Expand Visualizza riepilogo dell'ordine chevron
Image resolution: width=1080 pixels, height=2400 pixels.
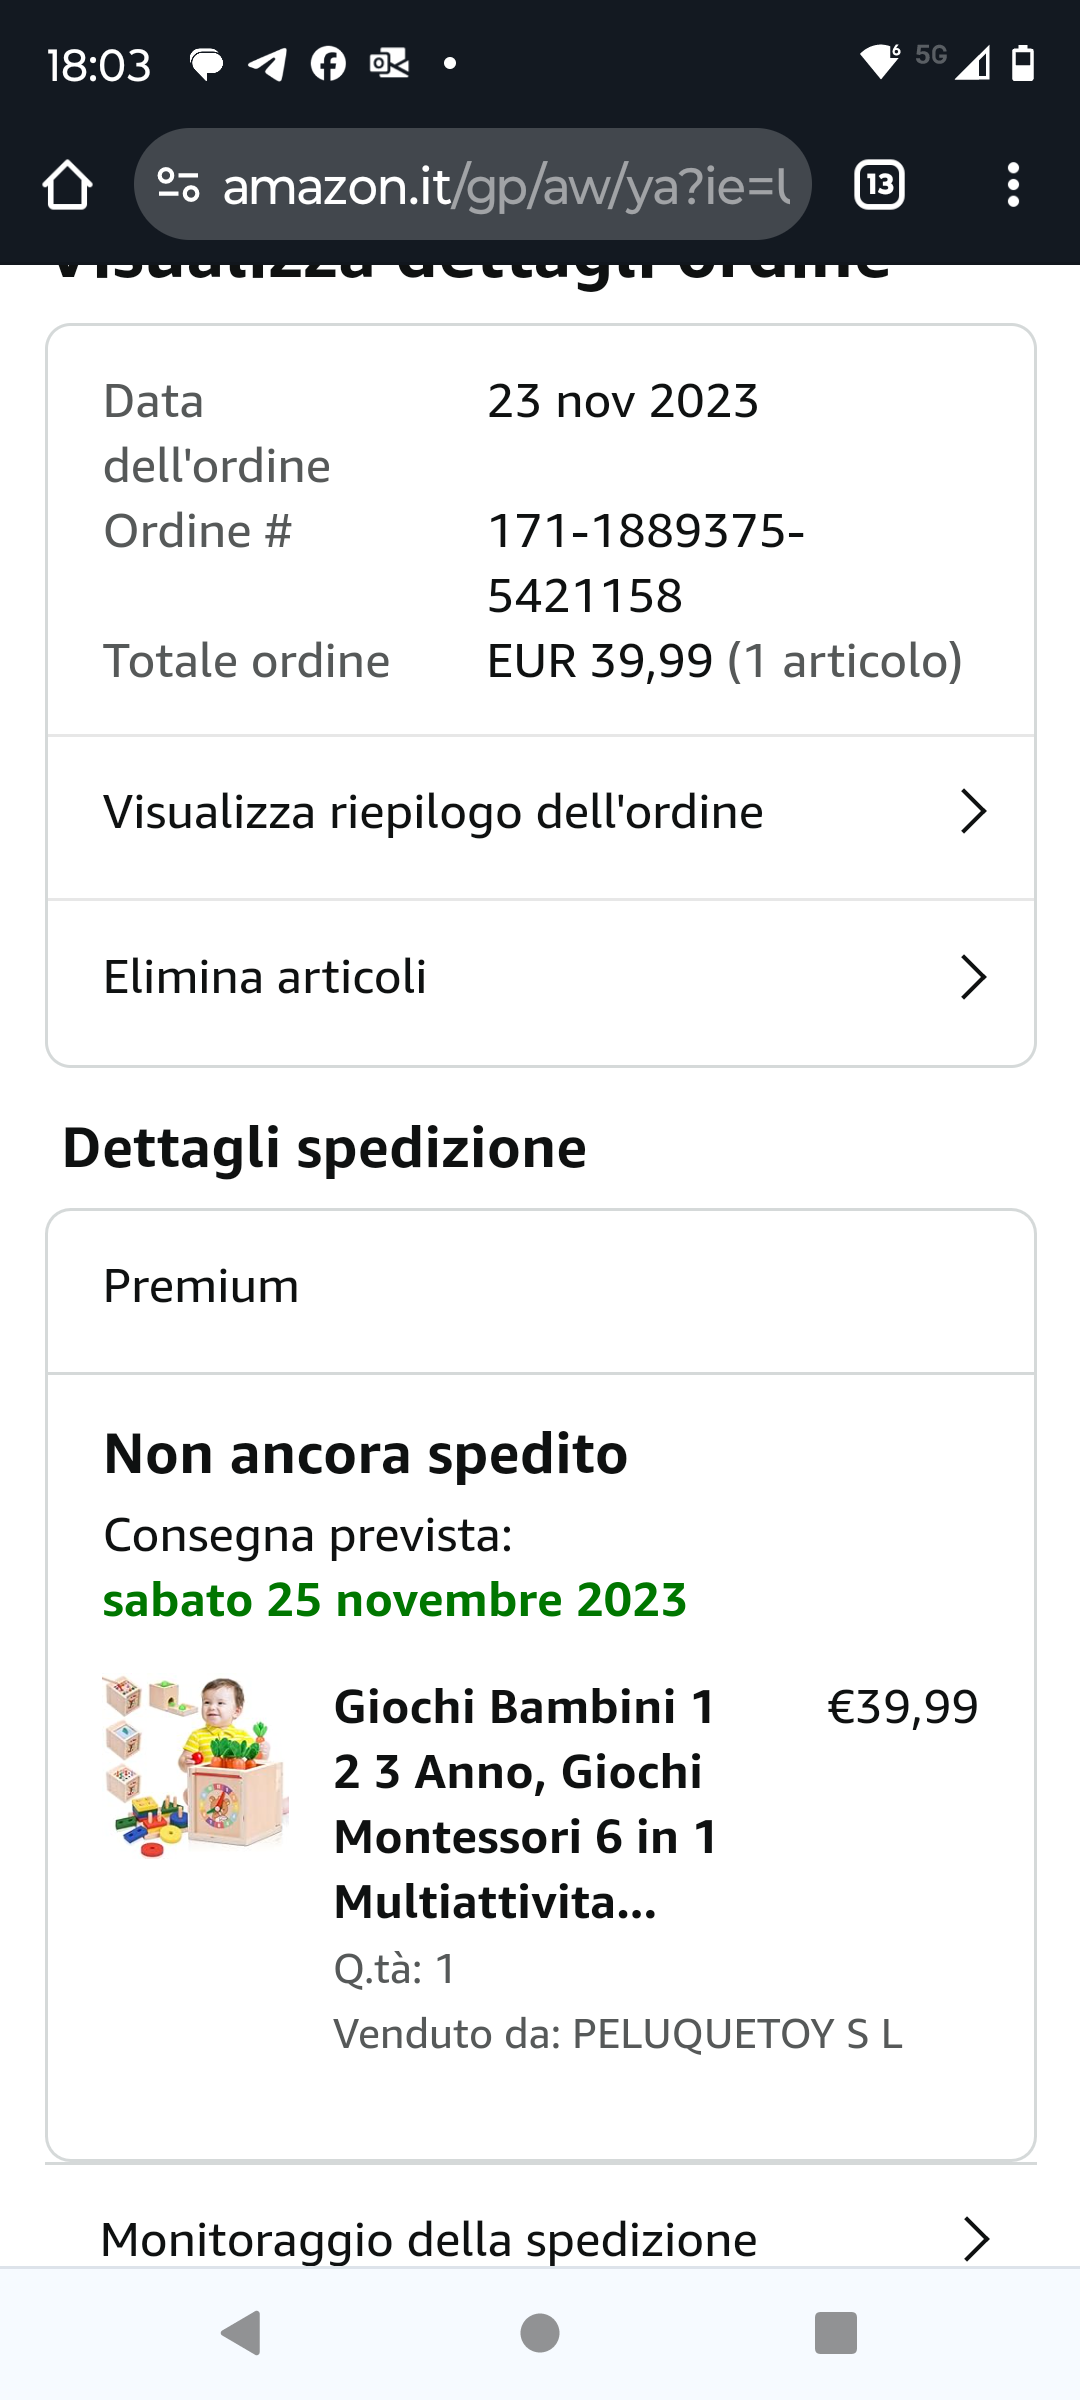pos(973,811)
